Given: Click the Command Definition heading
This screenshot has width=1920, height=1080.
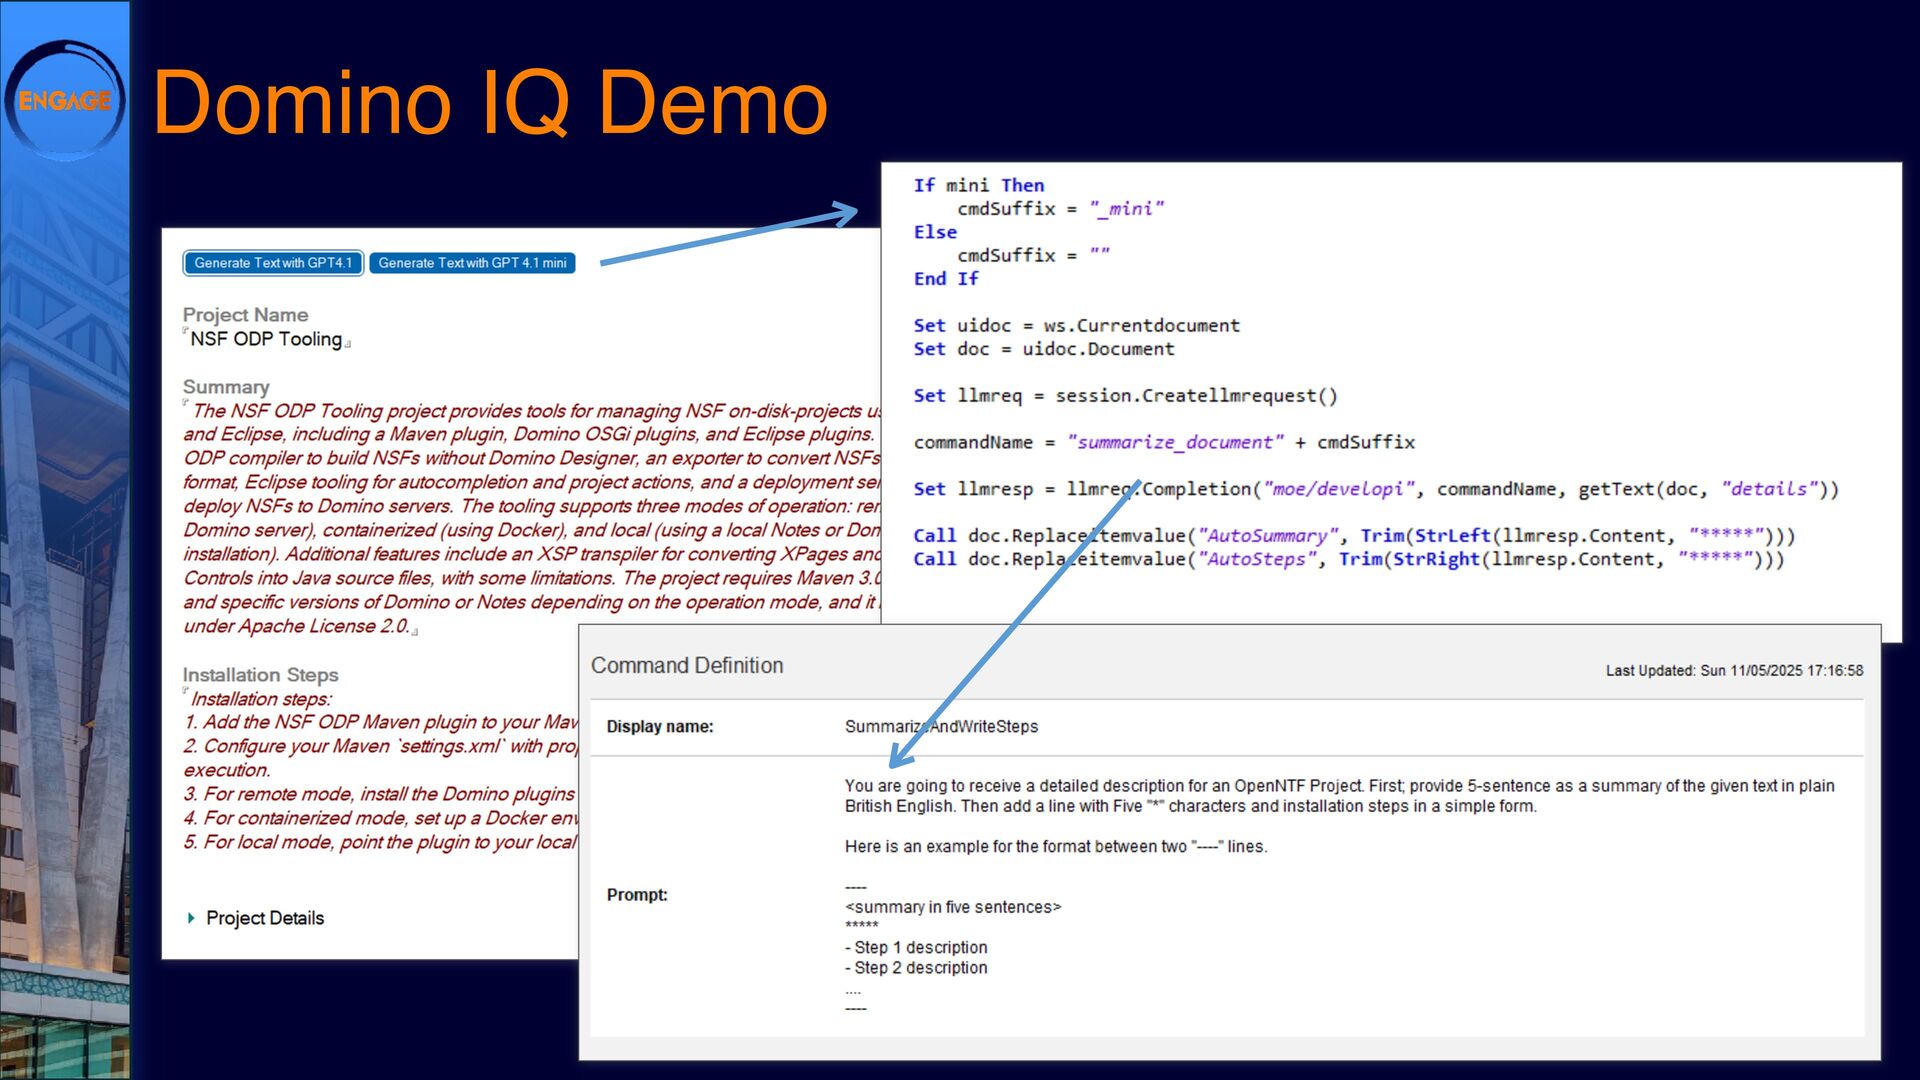Looking at the screenshot, I should pos(687,666).
